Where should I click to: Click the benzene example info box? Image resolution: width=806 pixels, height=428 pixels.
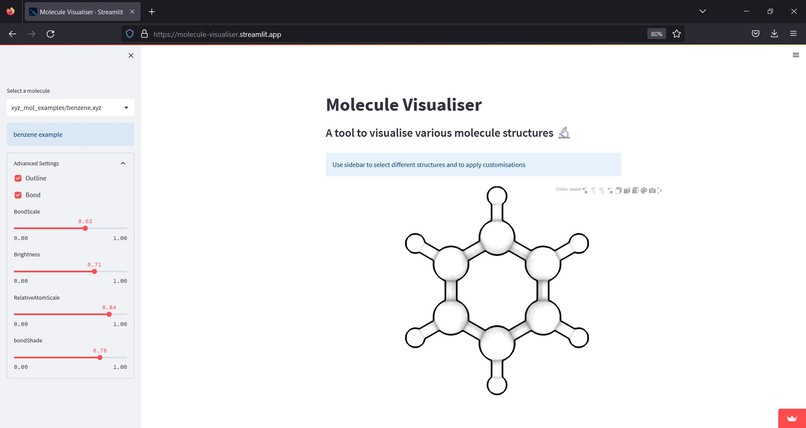tap(70, 134)
